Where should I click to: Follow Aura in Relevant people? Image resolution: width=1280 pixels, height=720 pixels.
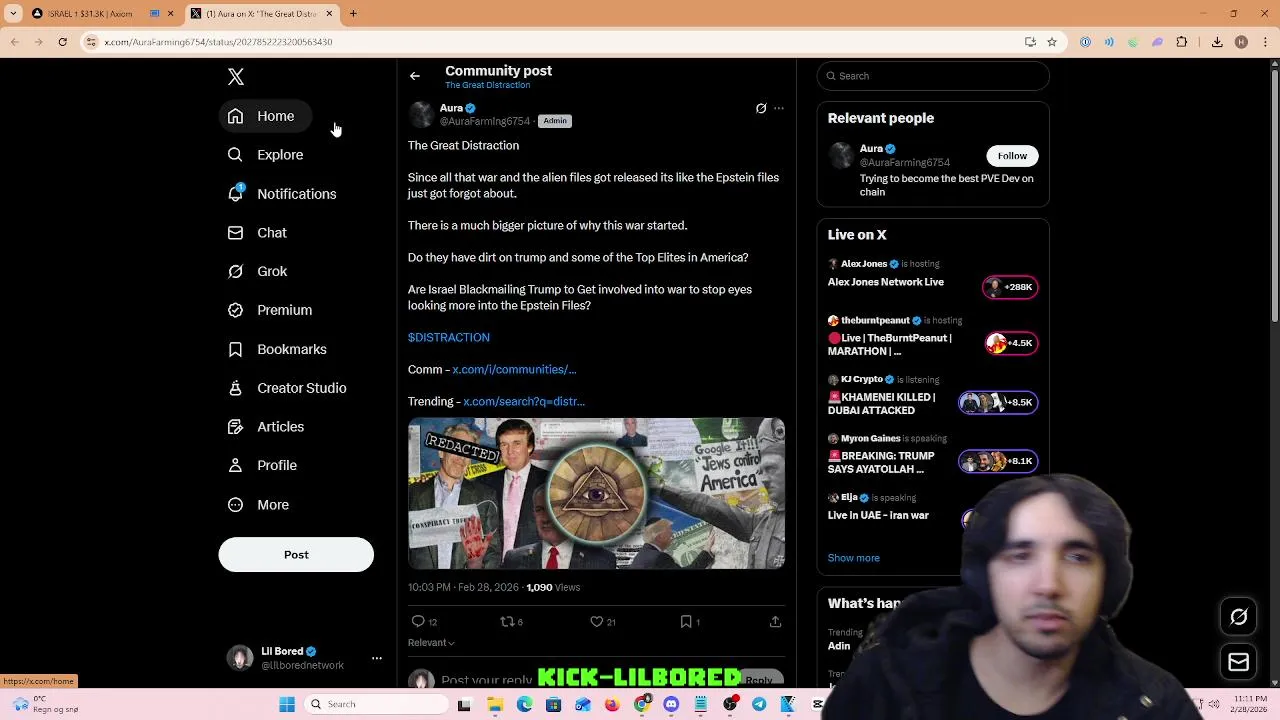click(x=1012, y=156)
